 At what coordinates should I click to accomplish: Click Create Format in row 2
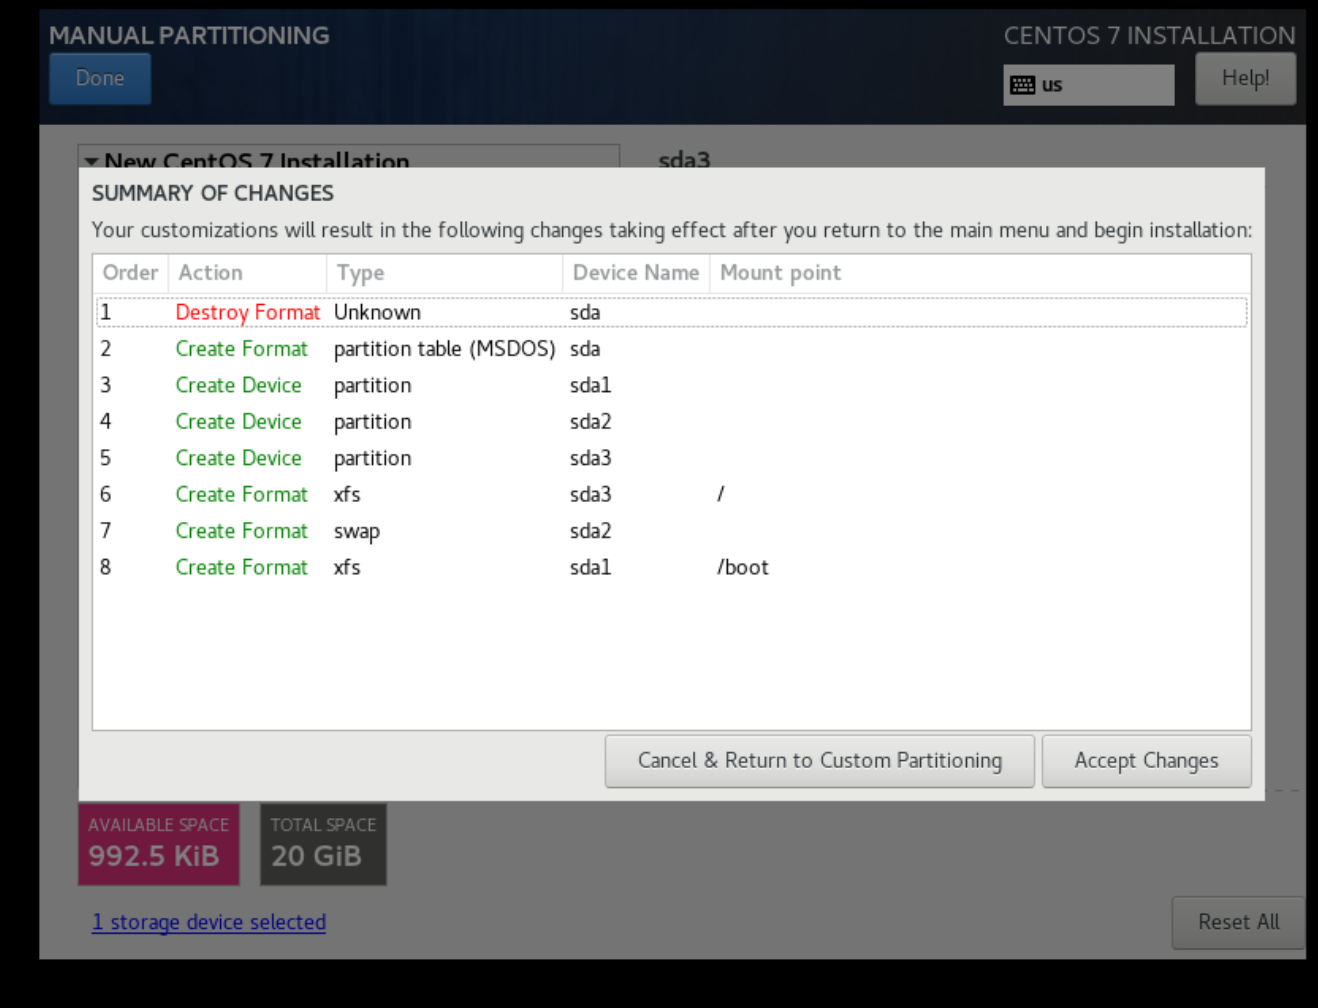tap(241, 349)
